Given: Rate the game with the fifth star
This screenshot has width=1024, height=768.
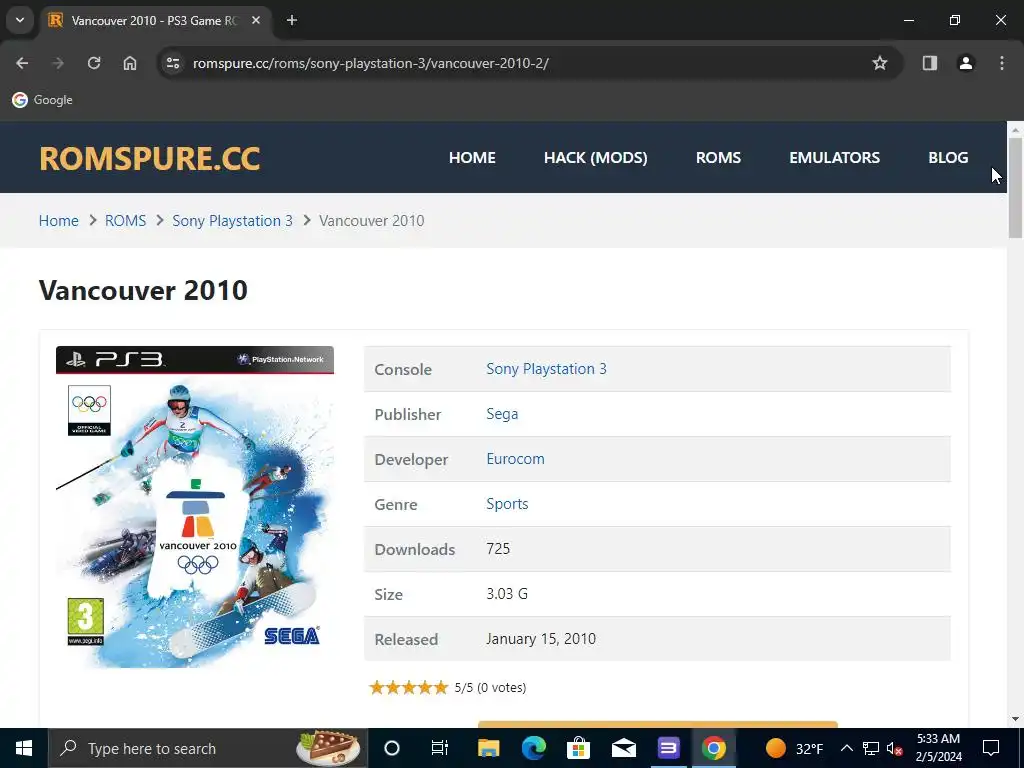Looking at the screenshot, I should click(441, 687).
